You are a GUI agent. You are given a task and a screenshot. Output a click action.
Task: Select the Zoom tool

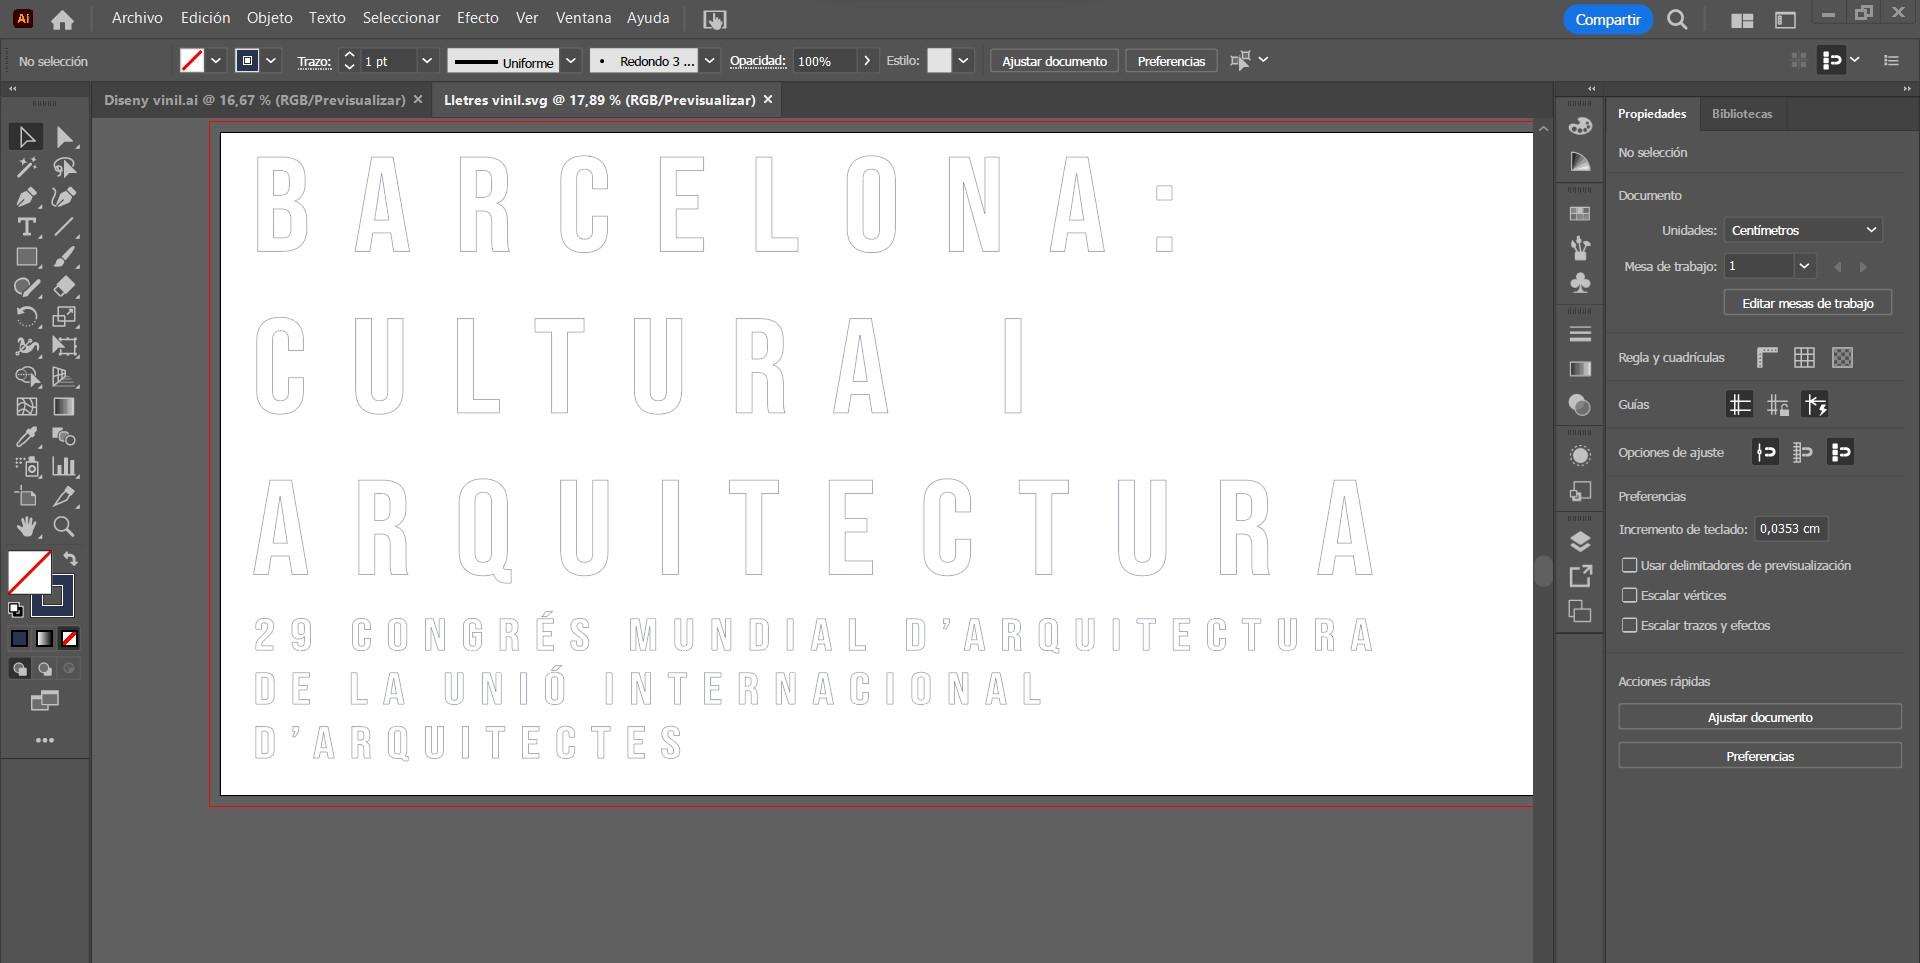[65, 527]
